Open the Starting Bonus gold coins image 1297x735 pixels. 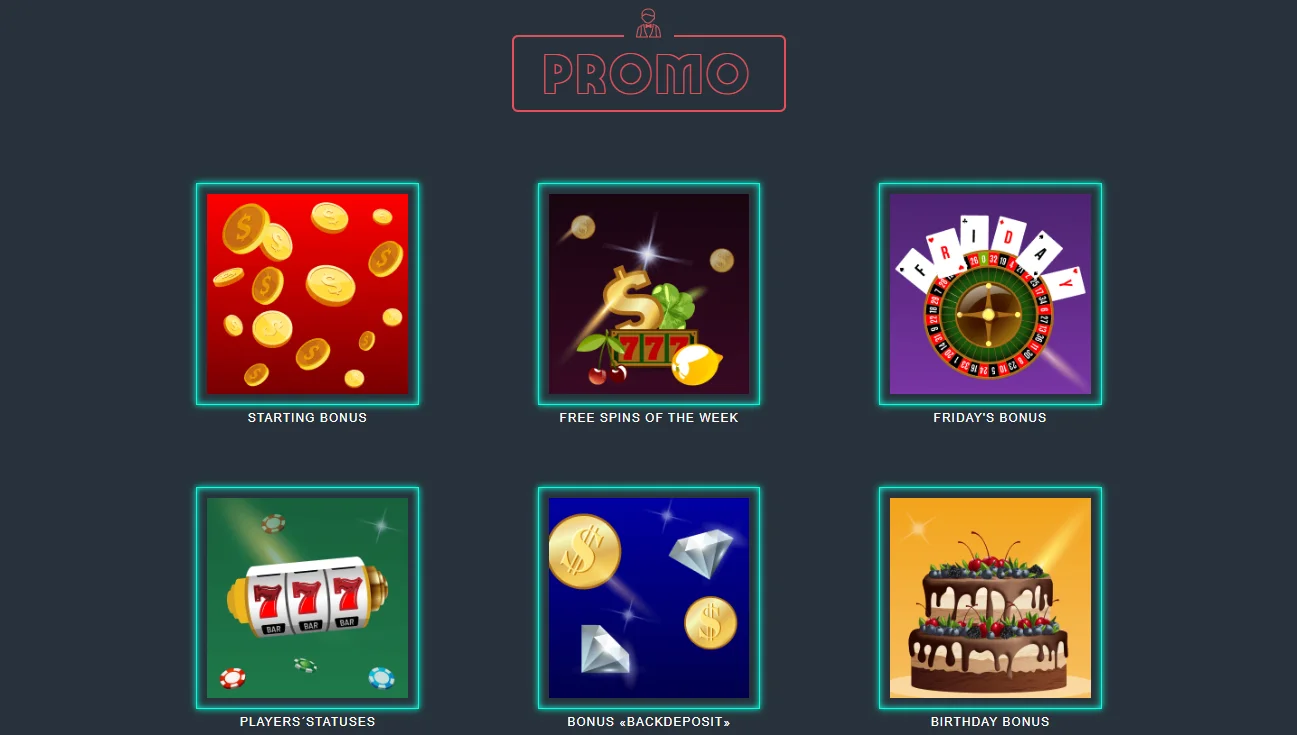[307, 294]
